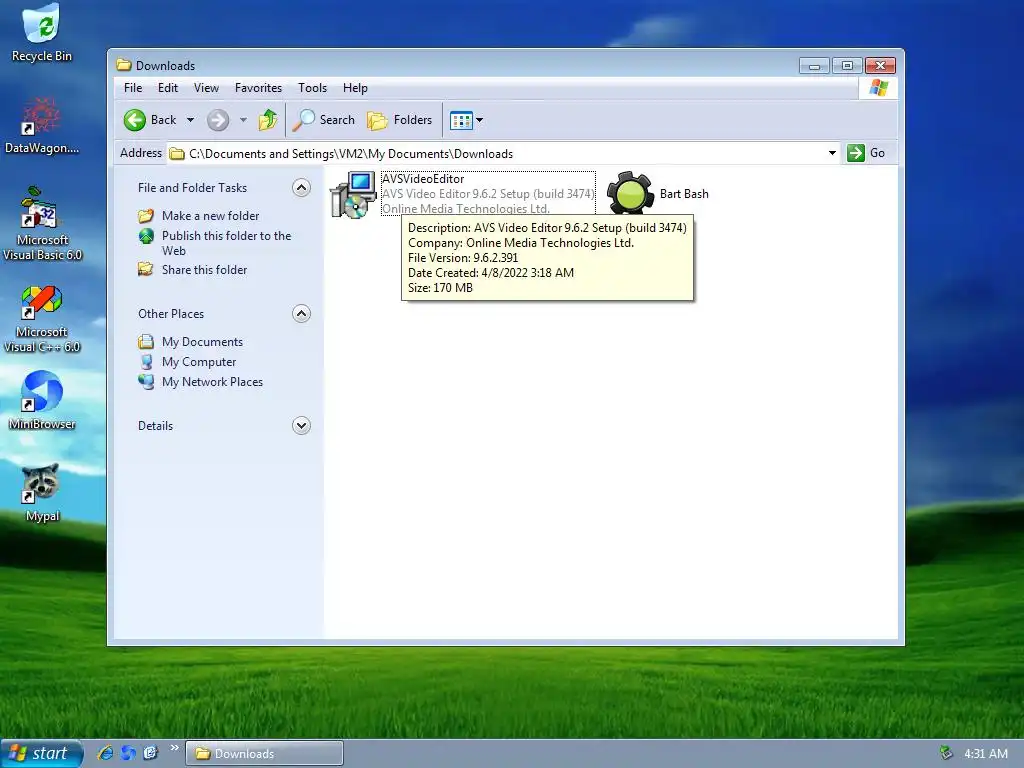Collapse the File and Folder Tasks panel

(301, 188)
